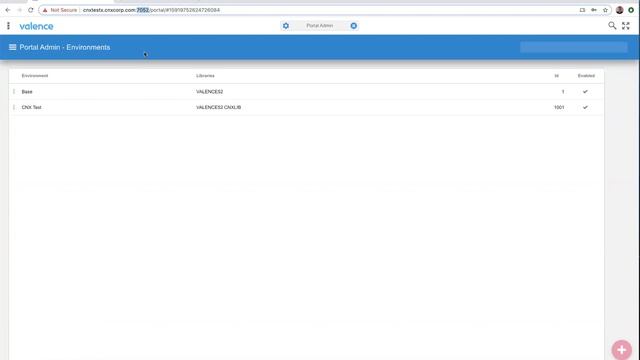Sort by the Environment column header
Image resolution: width=640 pixels, height=360 pixels.
point(35,76)
